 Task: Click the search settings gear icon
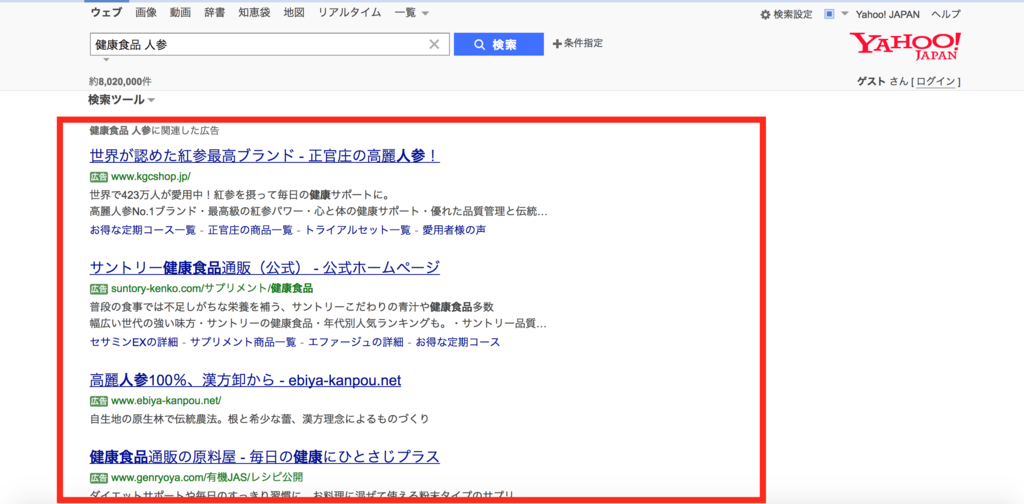point(765,14)
